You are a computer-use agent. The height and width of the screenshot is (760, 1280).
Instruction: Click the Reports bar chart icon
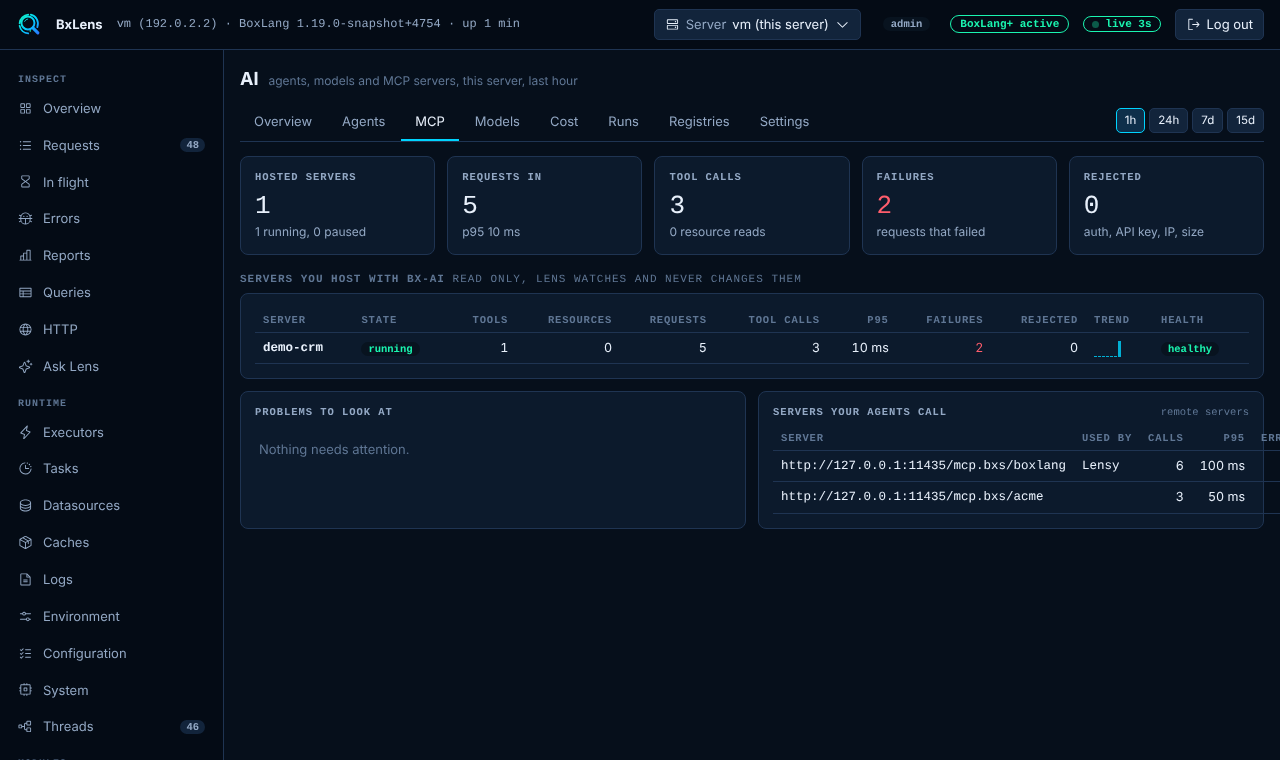click(25, 255)
